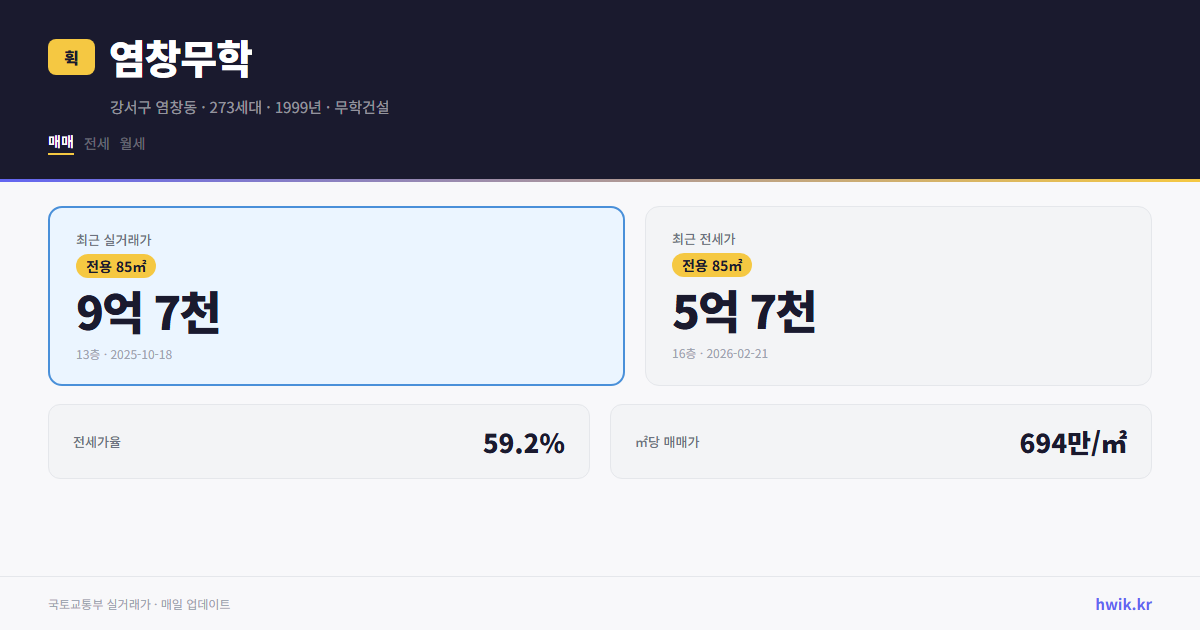1200x630 pixels.
Task: Select the 최근 전세가 card
Action: click(x=898, y=295)
